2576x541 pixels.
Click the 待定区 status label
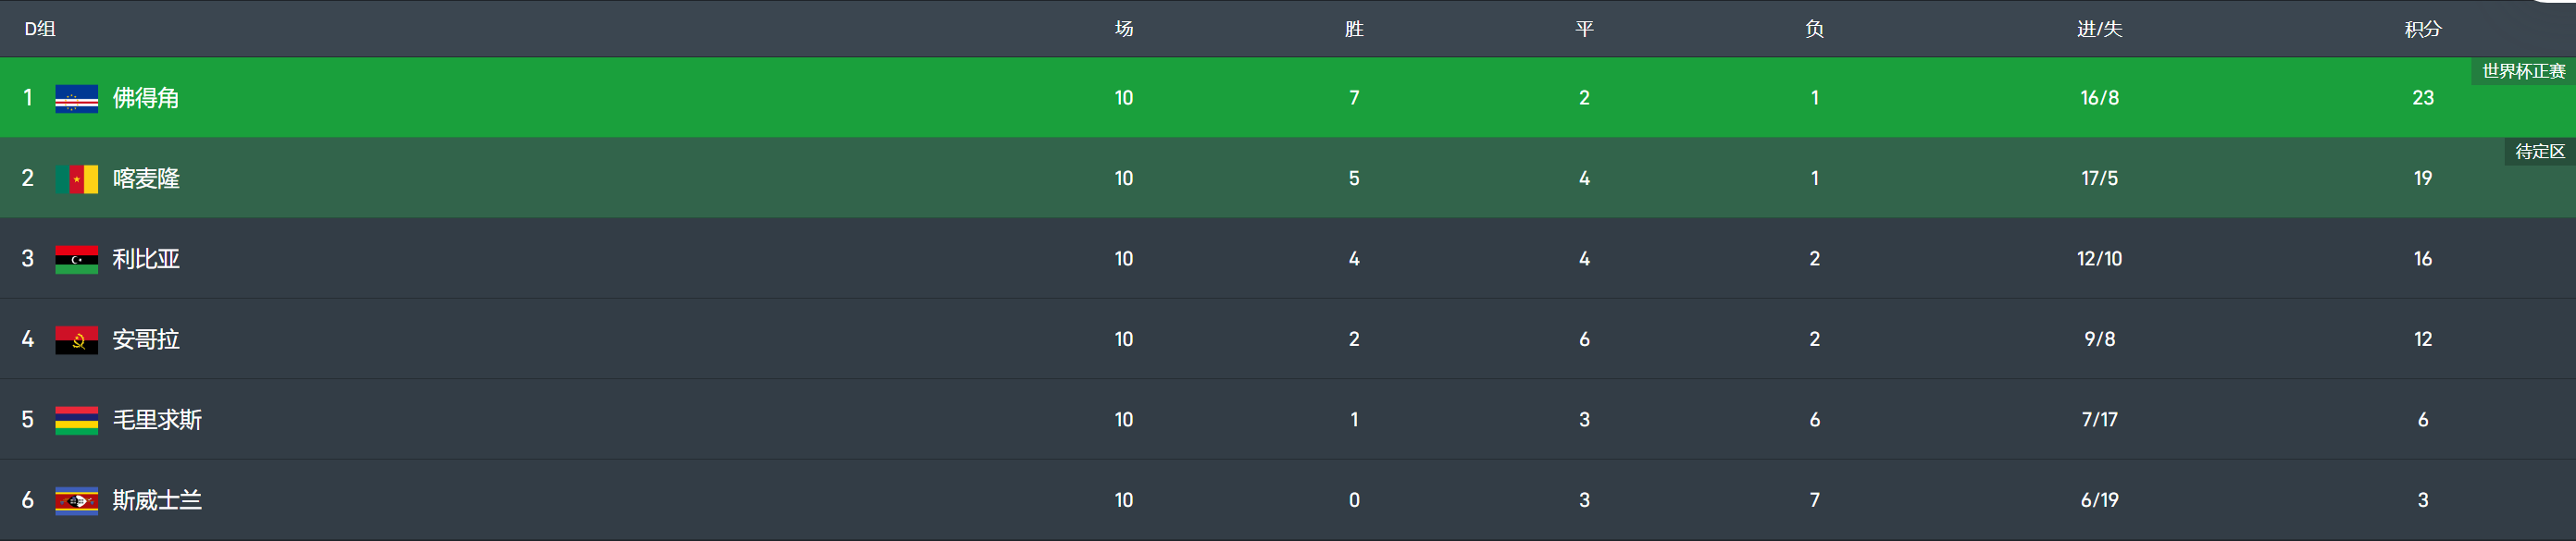point(2539,152)
